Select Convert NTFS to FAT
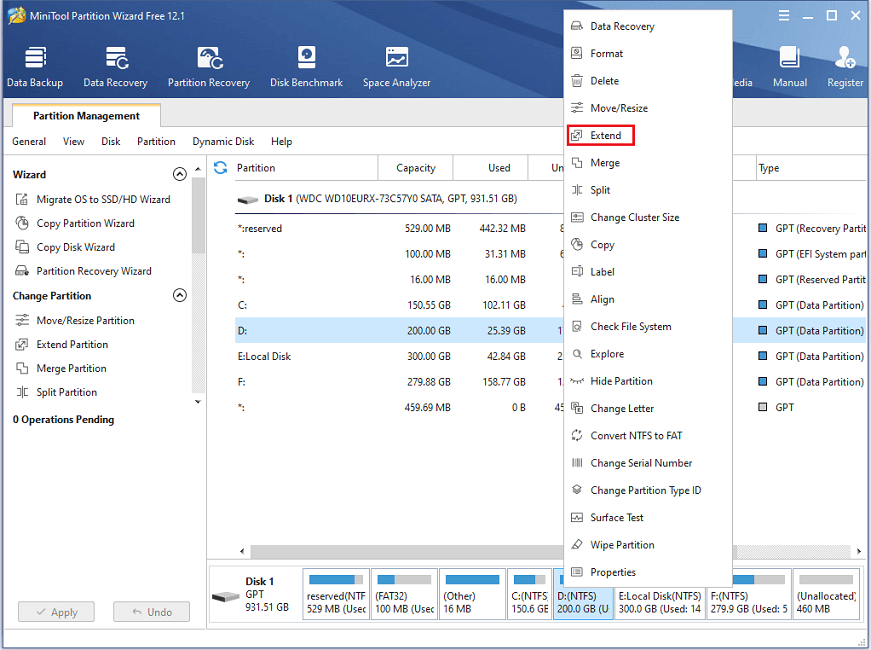This screenshot has width=871, height=650. tap(648, 436)
